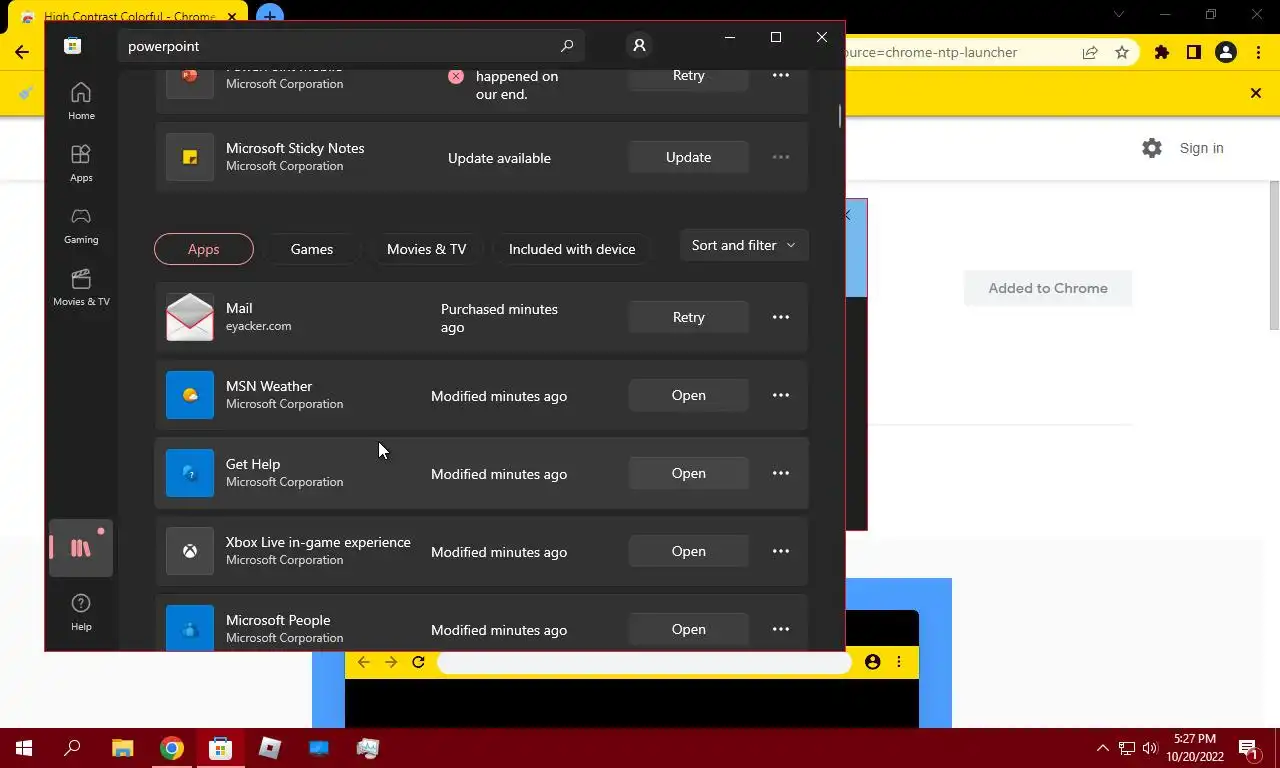Select the Apps filter tab
Viewport: 1280px width, 768px height.
pos(204,249)
